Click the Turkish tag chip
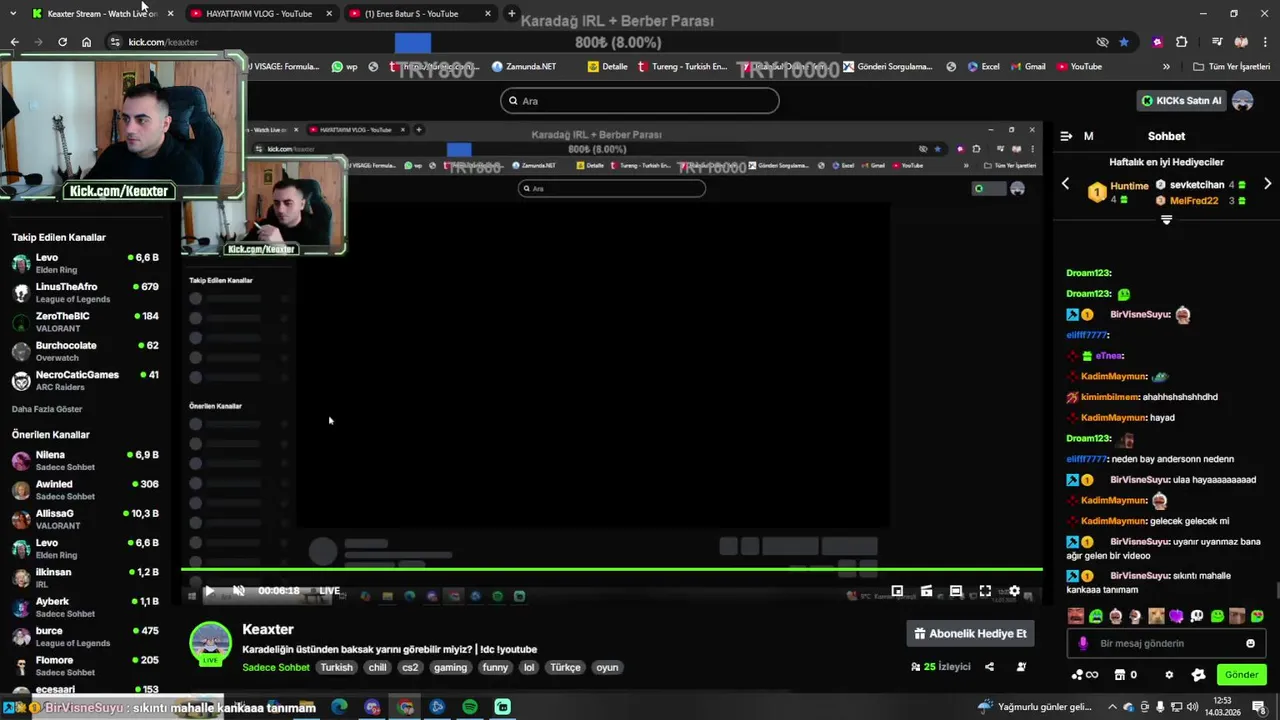The height and width of the screenshot is (720, 1280). click(x=337, y=667)
